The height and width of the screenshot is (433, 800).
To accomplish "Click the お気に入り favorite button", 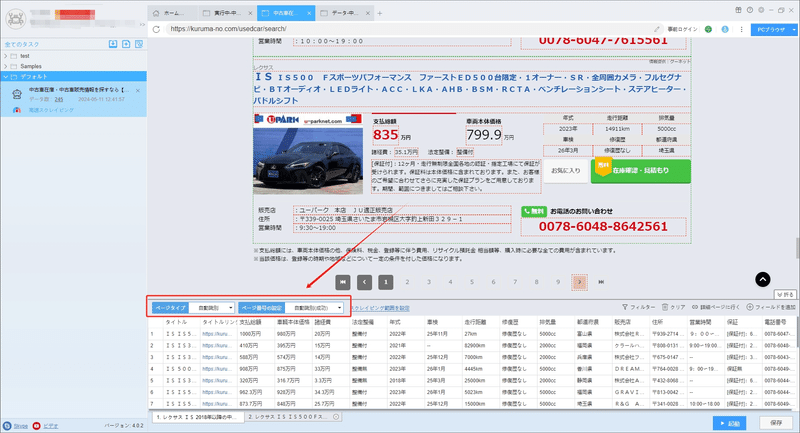I will coord(566,171).
